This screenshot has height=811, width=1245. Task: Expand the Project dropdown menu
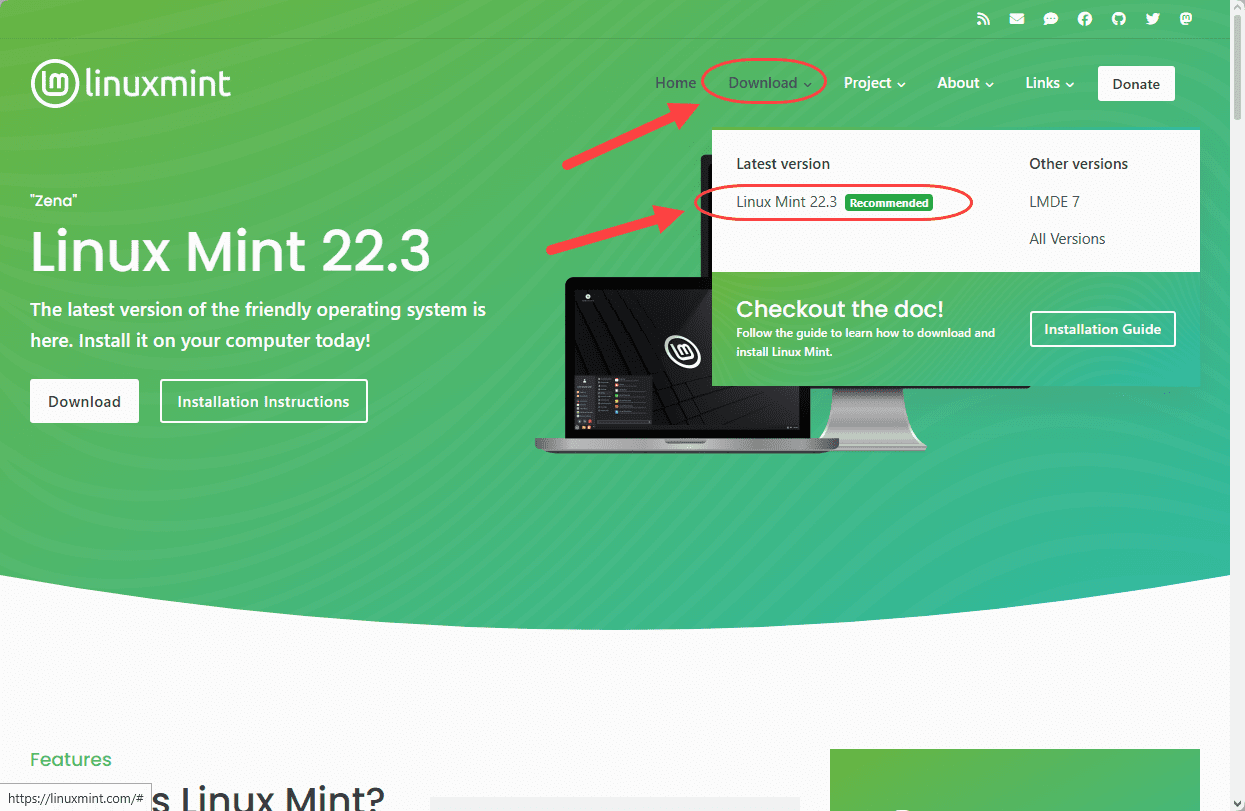[x=875, y=83]
